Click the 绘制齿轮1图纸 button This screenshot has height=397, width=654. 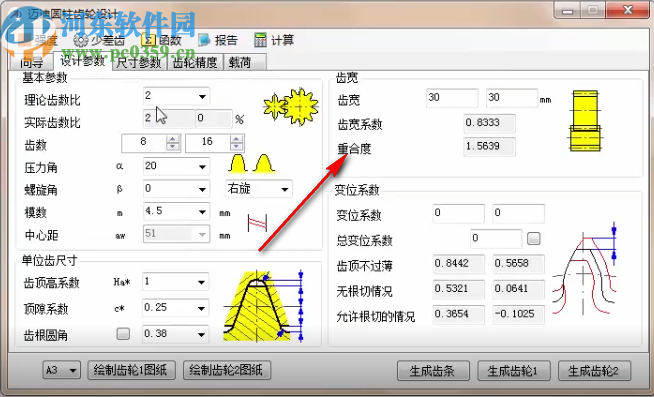(x=131, y=370)
